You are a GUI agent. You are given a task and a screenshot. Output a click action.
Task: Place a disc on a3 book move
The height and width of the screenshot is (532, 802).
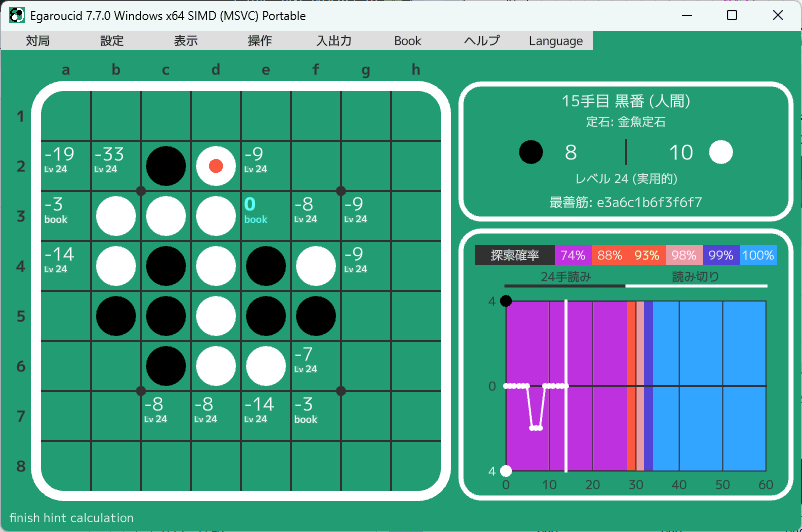[x=66, y=216]
